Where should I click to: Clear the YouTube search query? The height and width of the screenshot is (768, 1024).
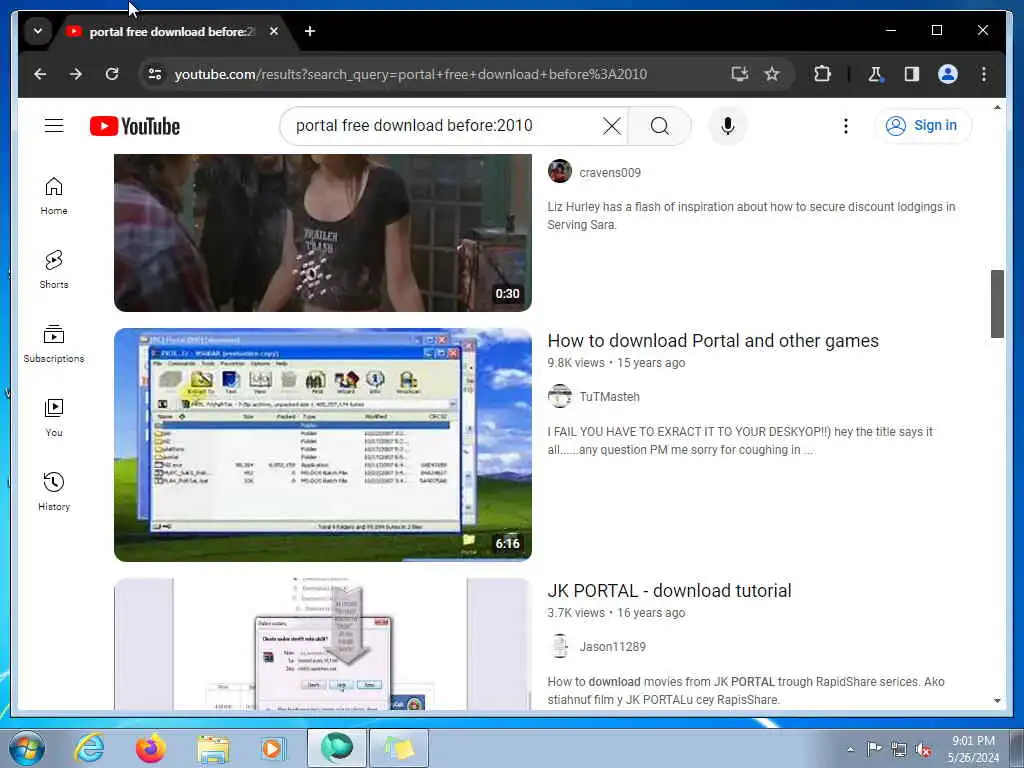(611, 125)
